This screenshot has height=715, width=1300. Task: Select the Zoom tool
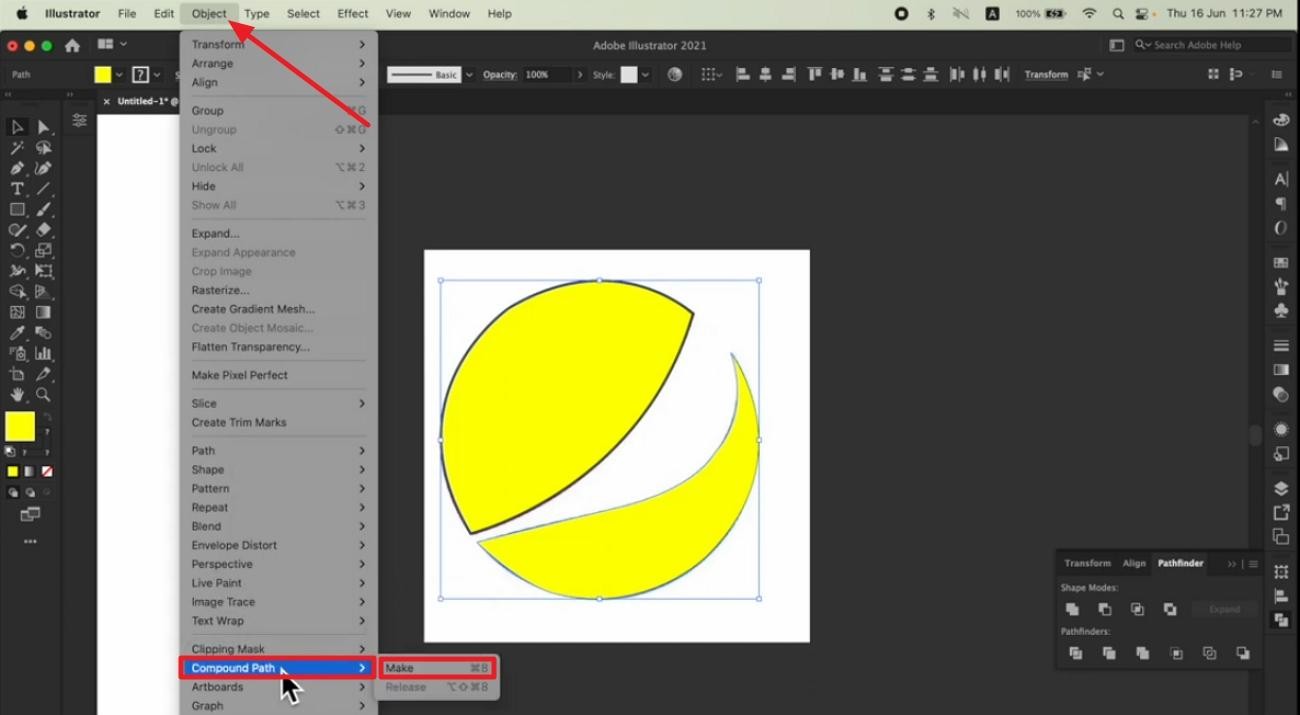click(x=44, y=394)
